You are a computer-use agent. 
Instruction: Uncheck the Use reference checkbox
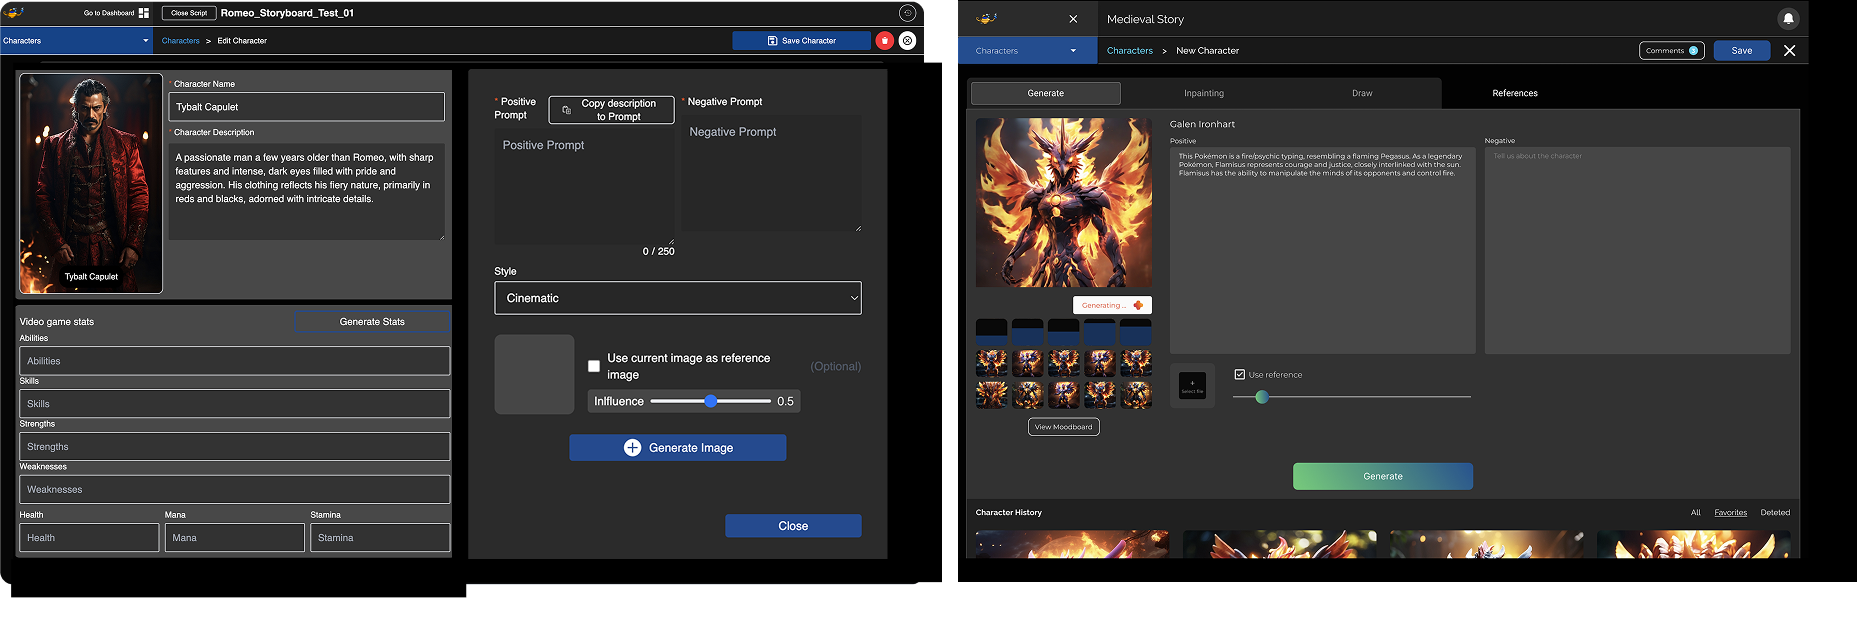coord(1240,374)
